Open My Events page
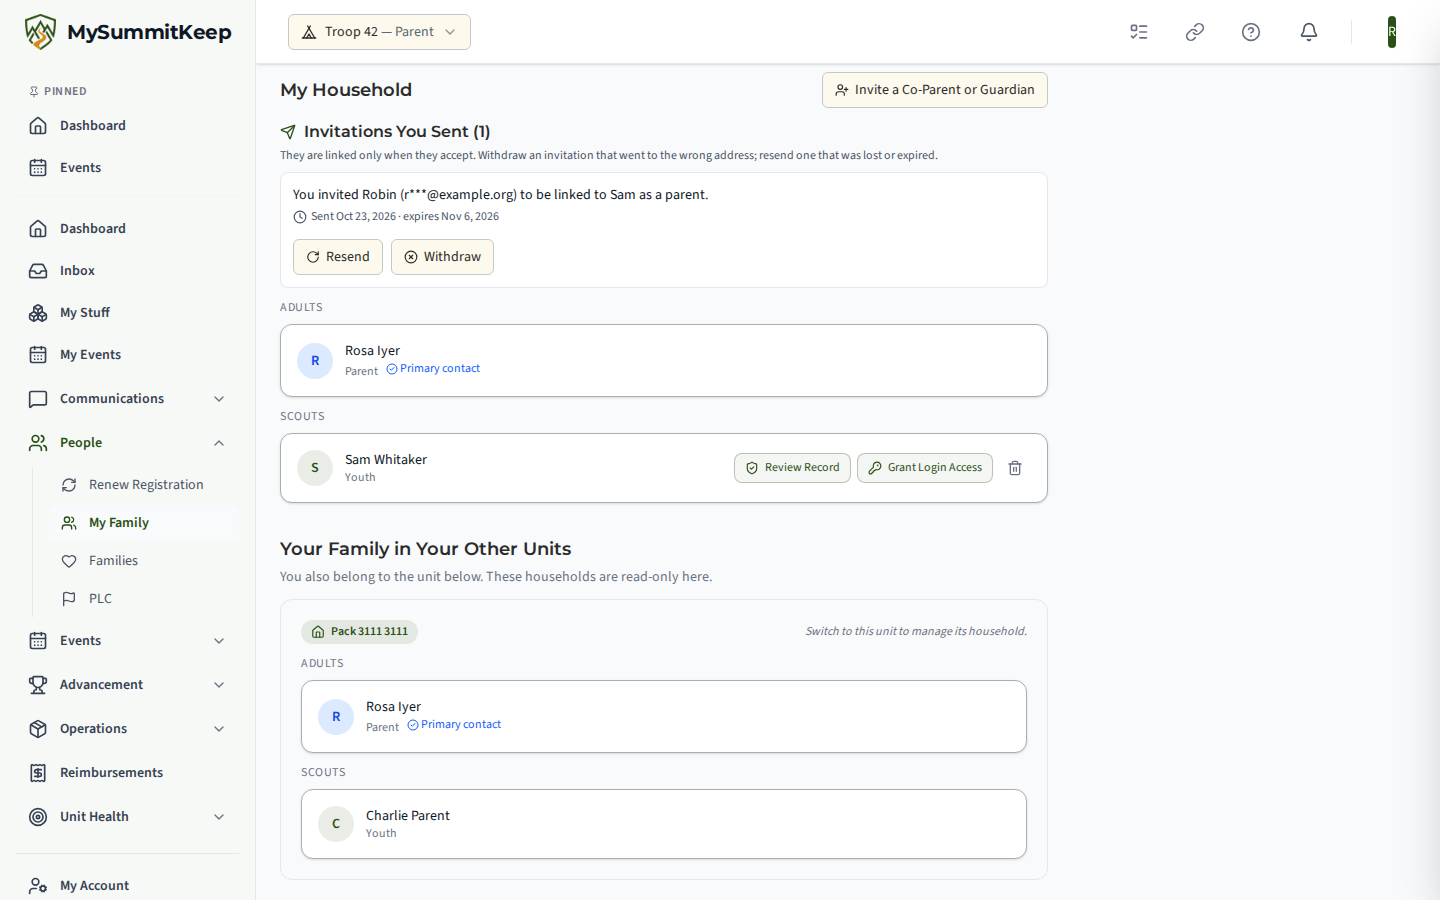 pos(128,355)
